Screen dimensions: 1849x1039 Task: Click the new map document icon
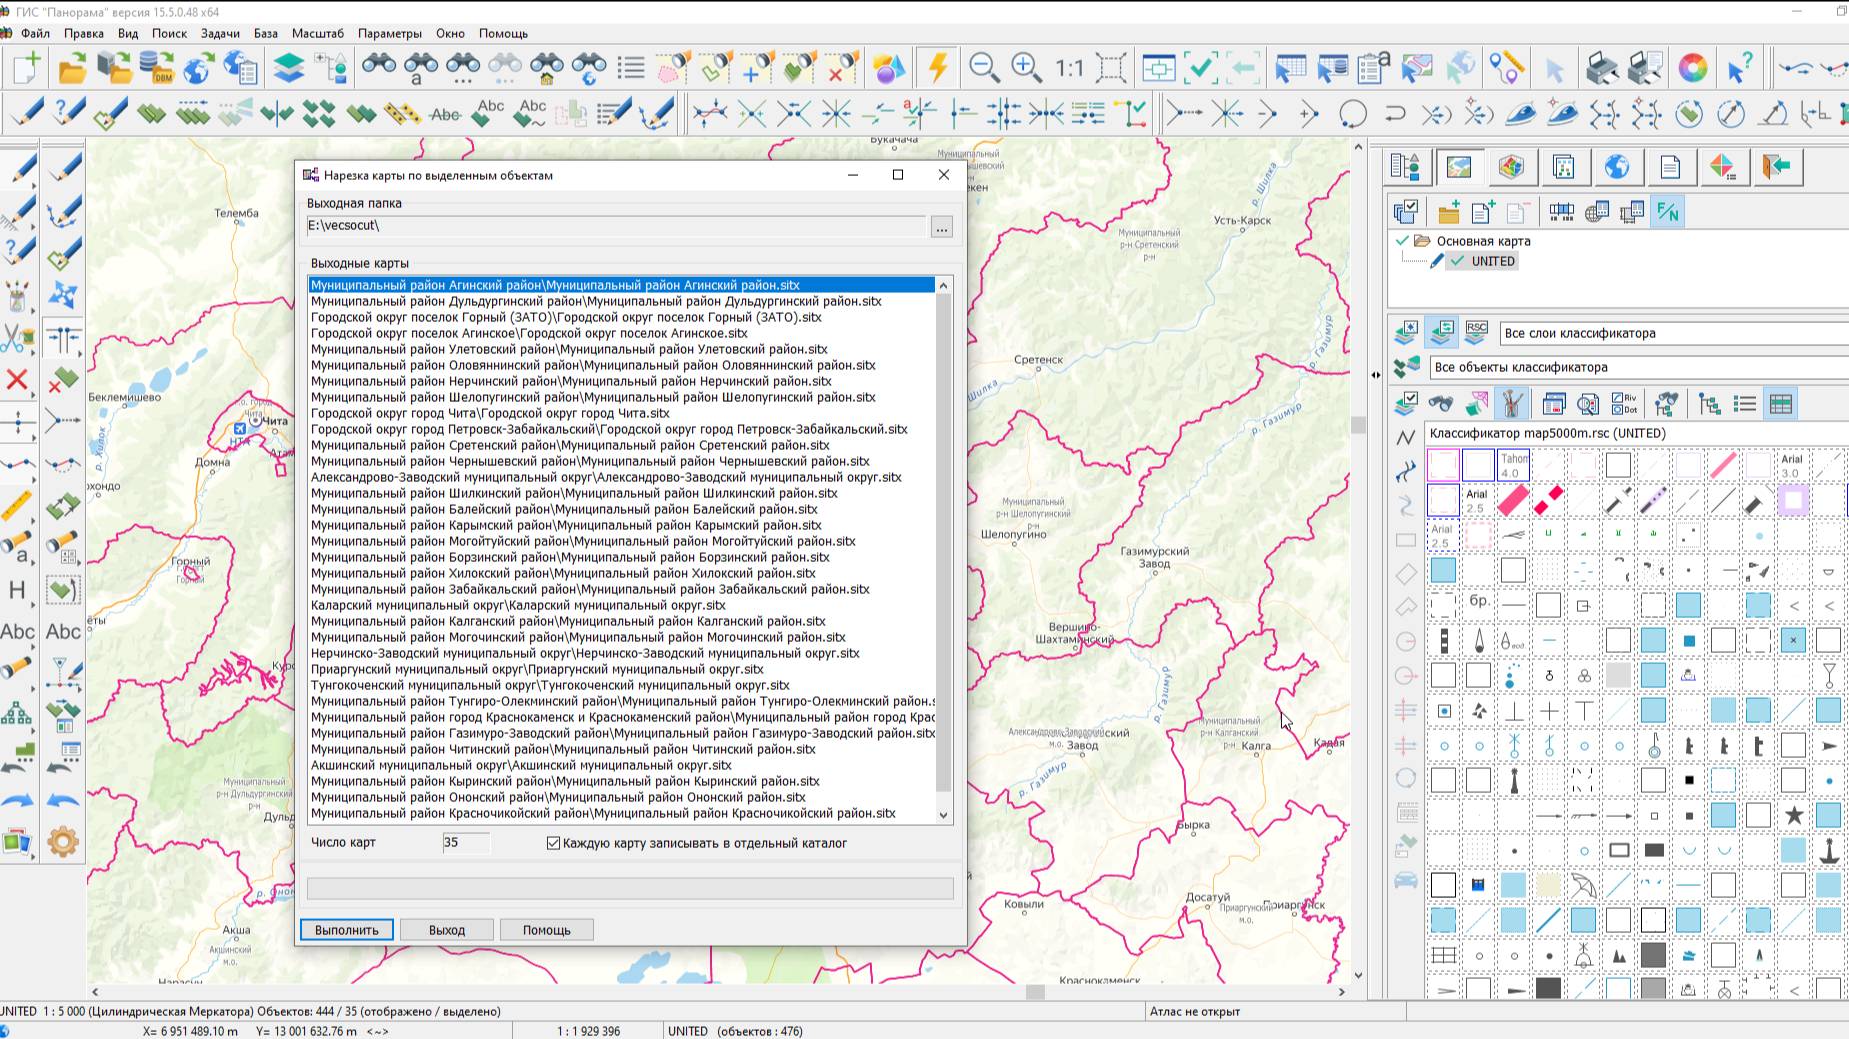(26, 68)
